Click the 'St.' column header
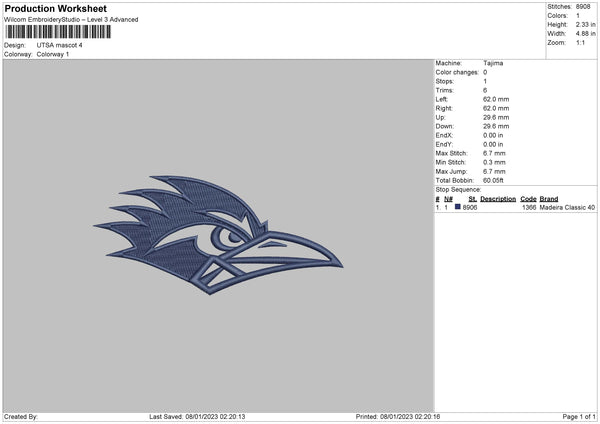 (473, 199)
